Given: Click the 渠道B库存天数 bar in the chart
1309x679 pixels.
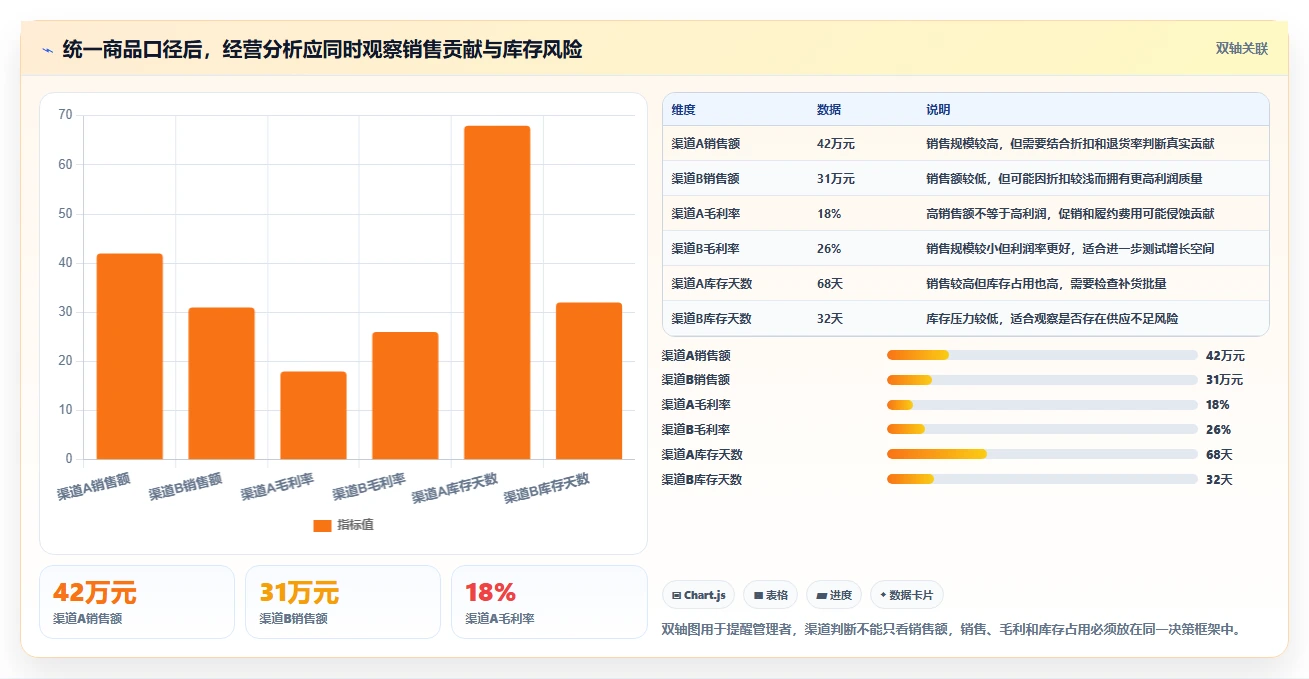Looking at the screenshot, I should 589,381.
